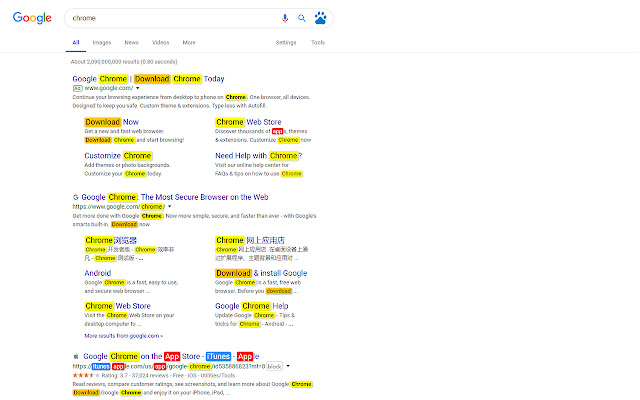Open search Tools
This screenshot has height=400, width=640.
point(318,42)
